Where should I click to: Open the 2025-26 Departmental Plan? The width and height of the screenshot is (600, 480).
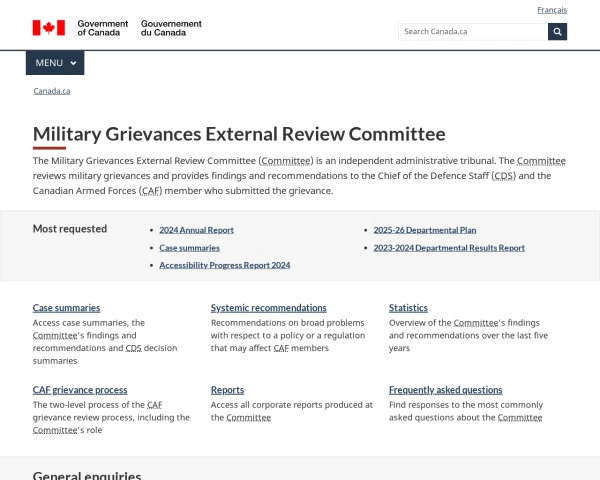424,230
